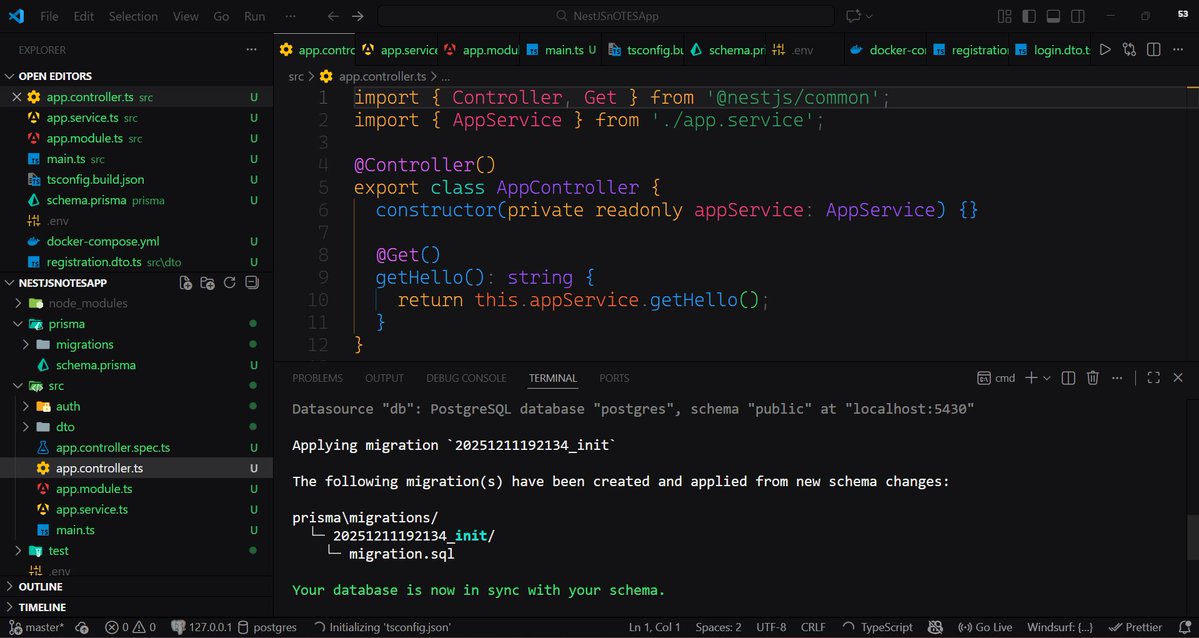The height and width of the screenshot is (638, 1199).
Task: Open the chat dropdown chevron
Action: 869,16
